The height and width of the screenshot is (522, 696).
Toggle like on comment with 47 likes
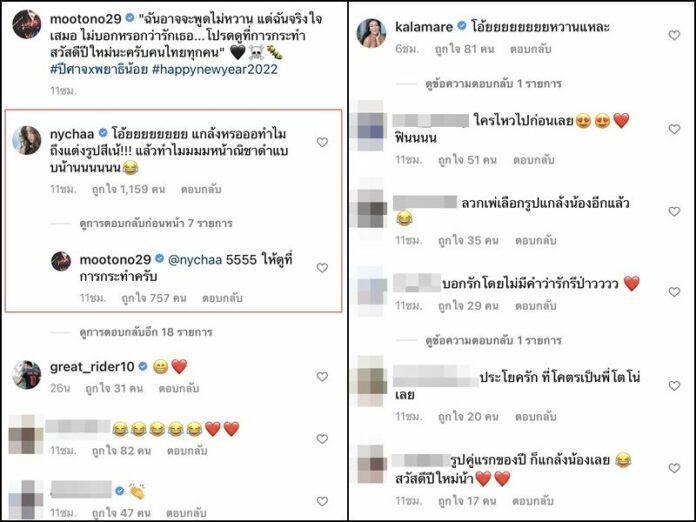click(322, 501)
